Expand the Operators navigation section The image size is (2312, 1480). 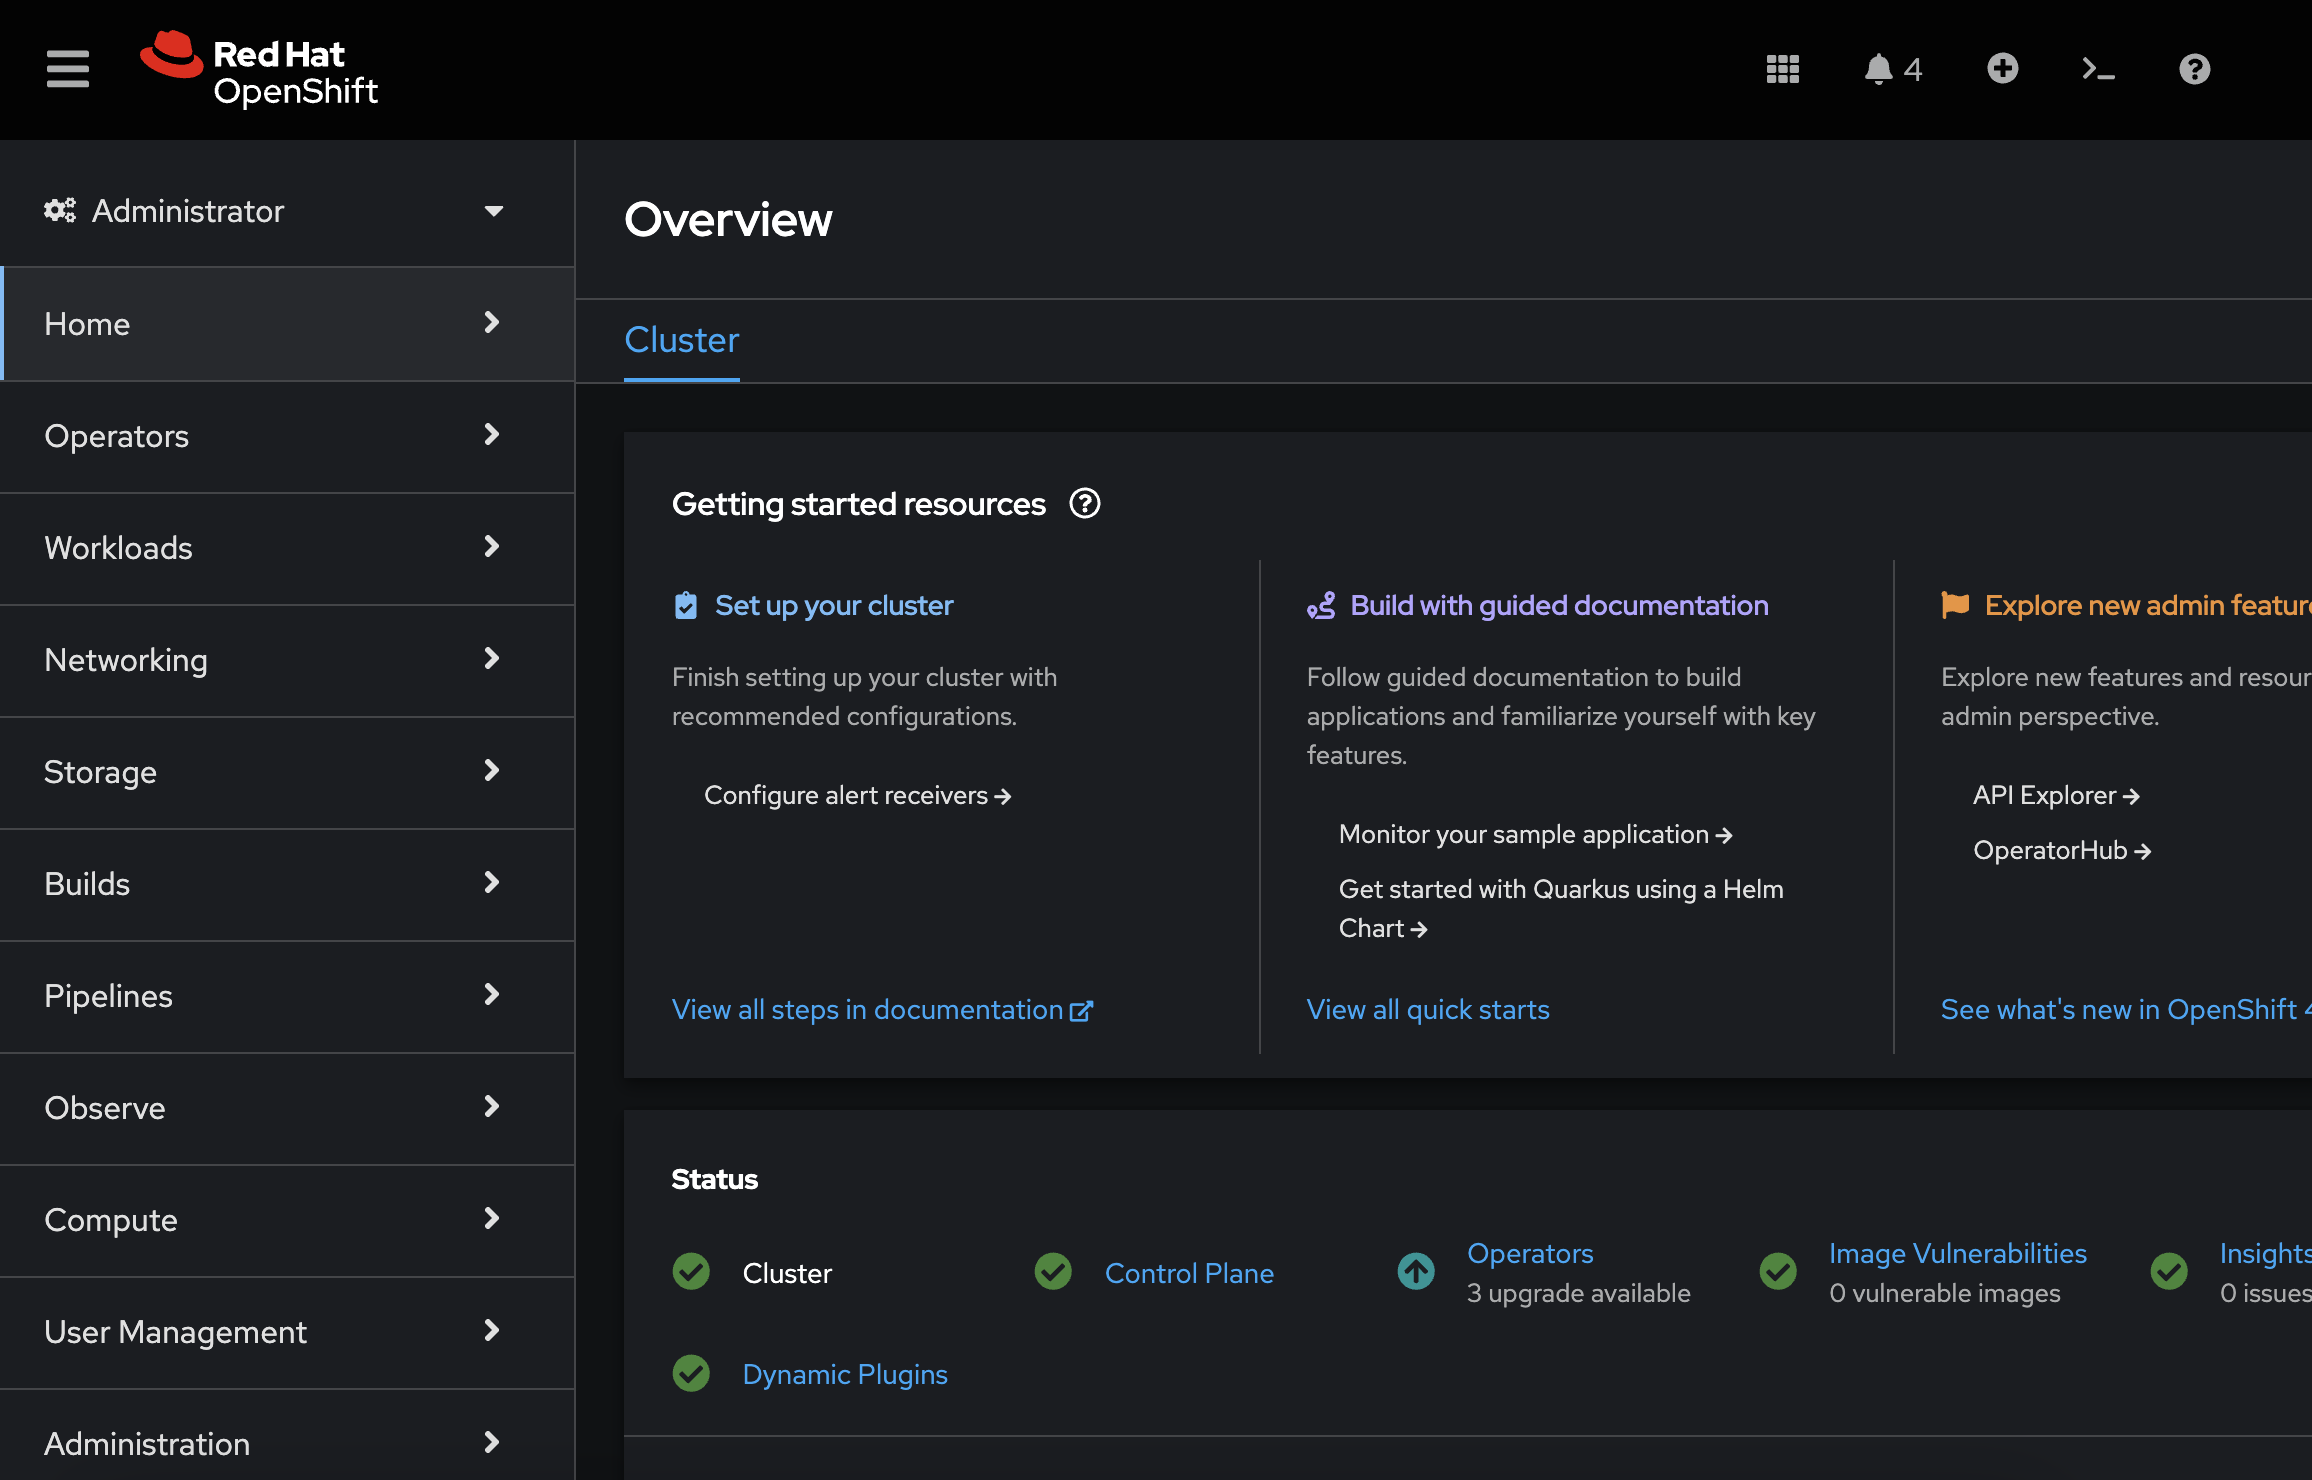[x=287, y=435]
